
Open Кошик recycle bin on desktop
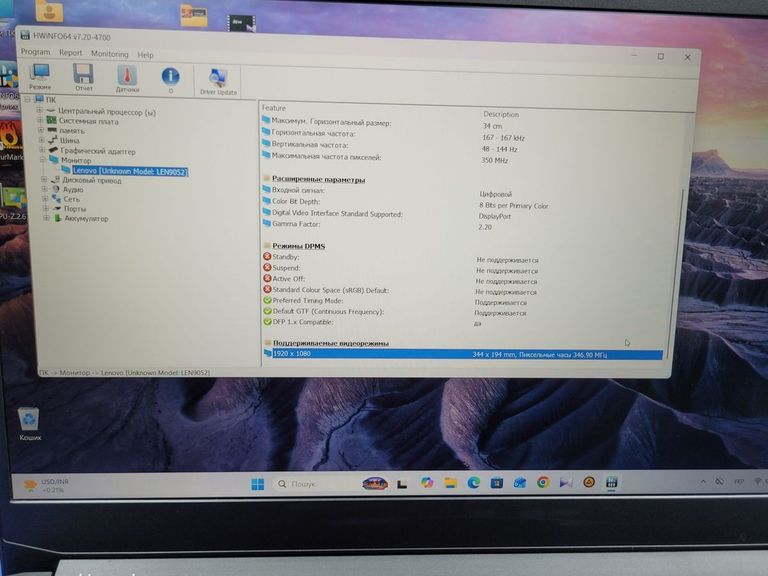pos(29,424)
